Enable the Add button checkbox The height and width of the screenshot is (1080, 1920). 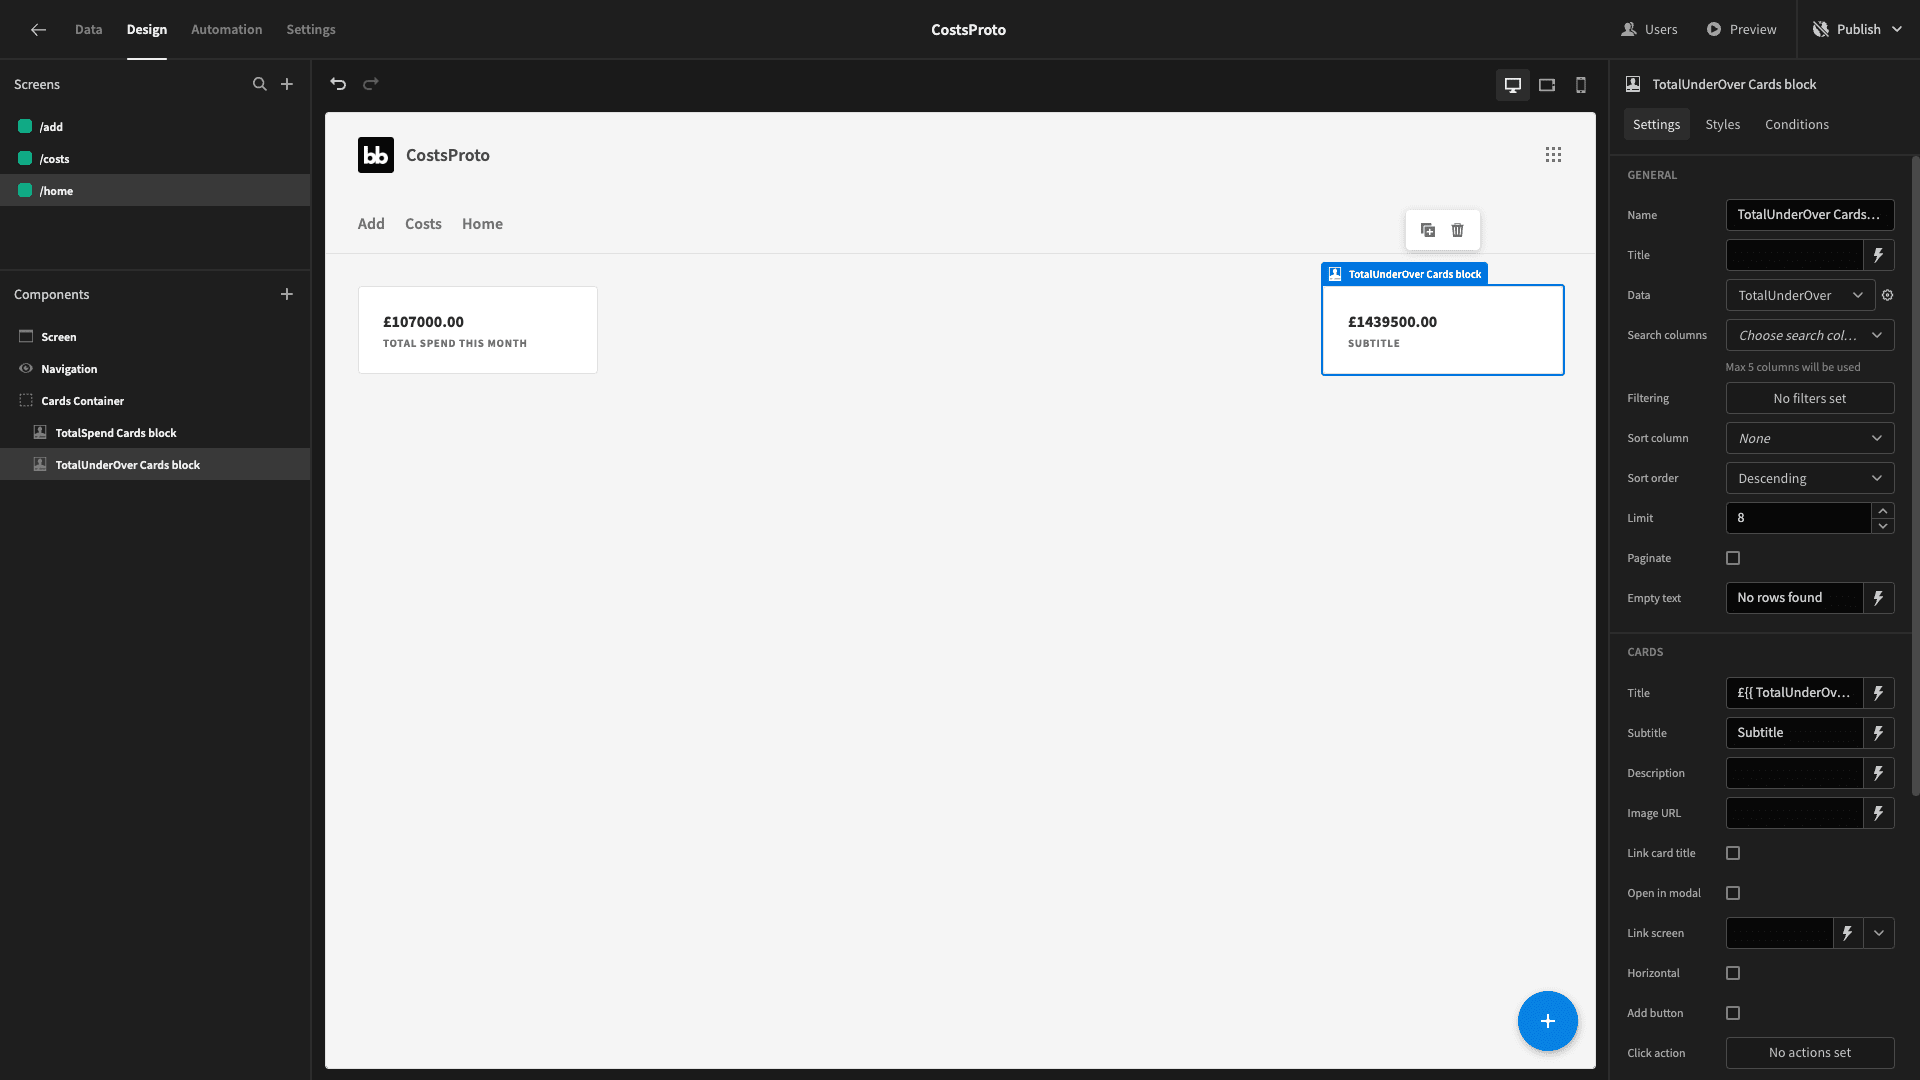click(x=1733, y=1013)
